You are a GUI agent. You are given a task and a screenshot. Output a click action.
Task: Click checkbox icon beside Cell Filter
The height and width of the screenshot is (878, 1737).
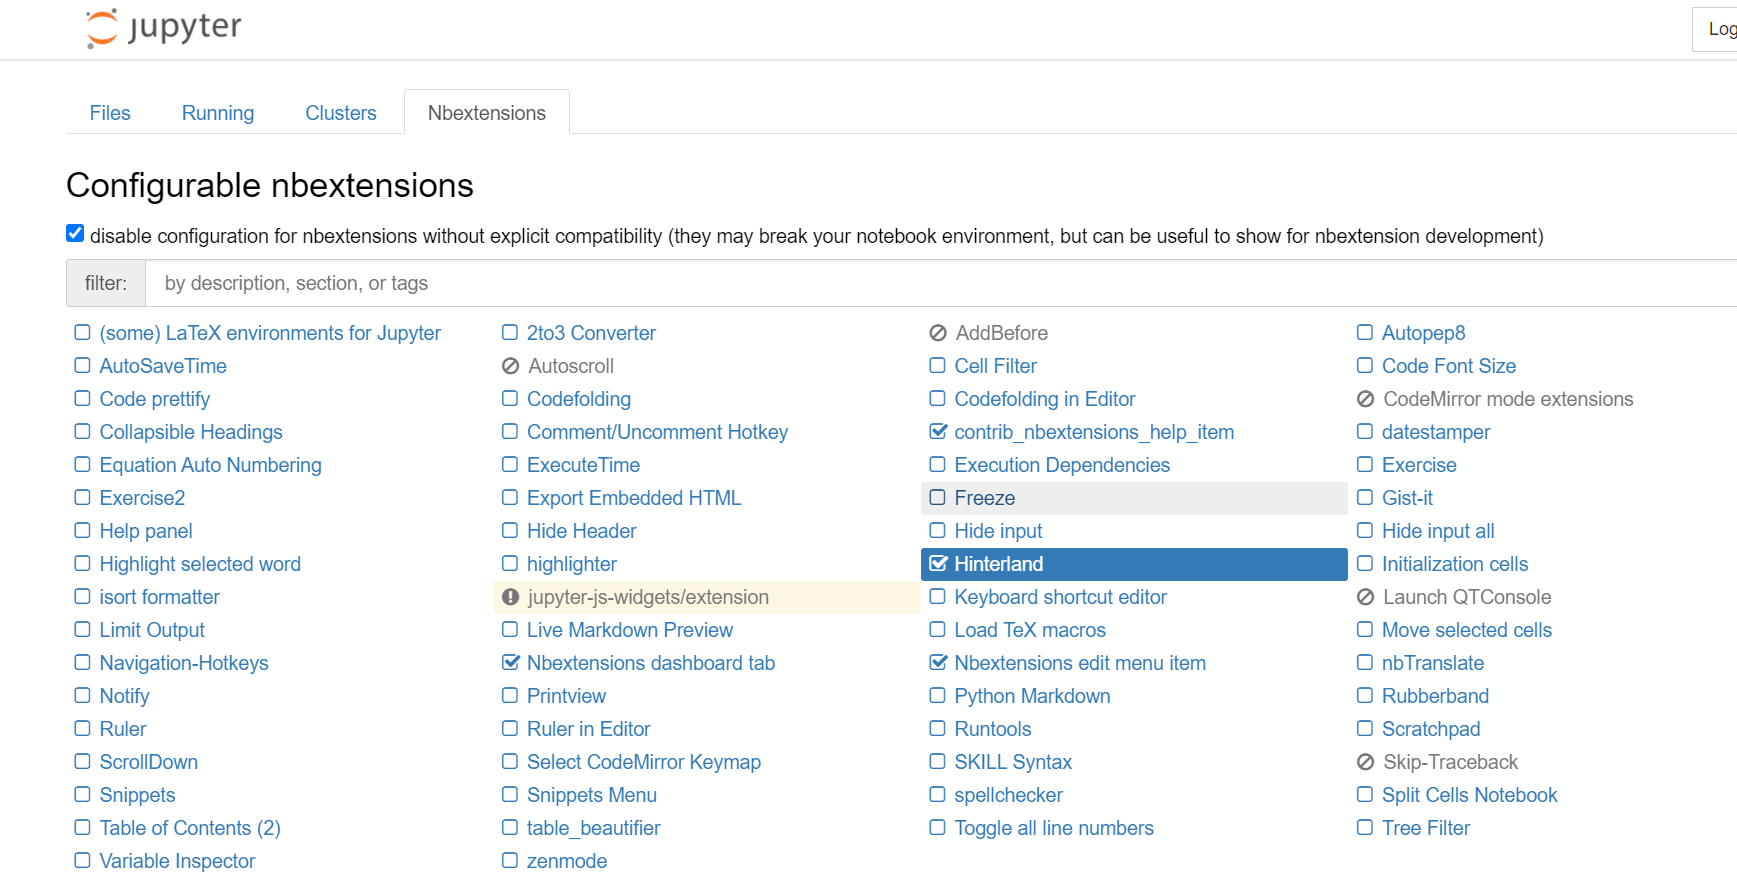(x=937, y=365)
